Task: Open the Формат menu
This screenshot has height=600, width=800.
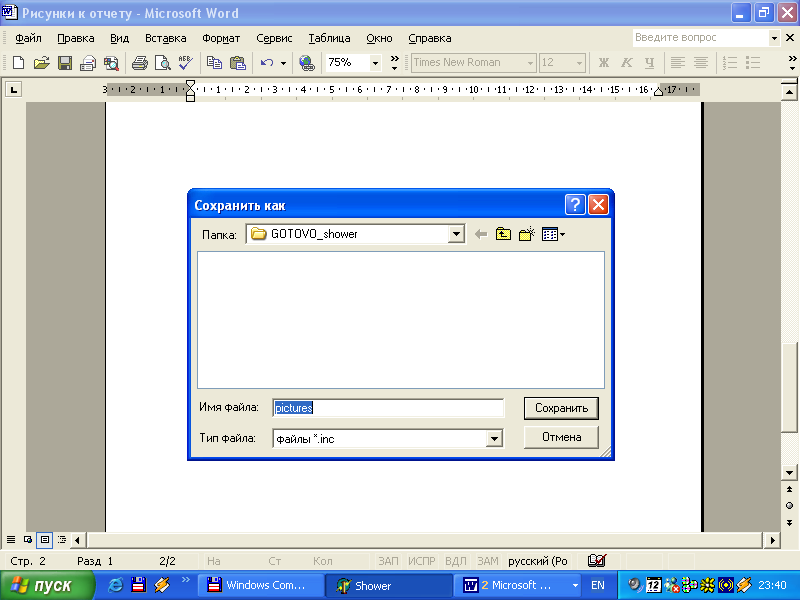Action: (x=221, y=38)
